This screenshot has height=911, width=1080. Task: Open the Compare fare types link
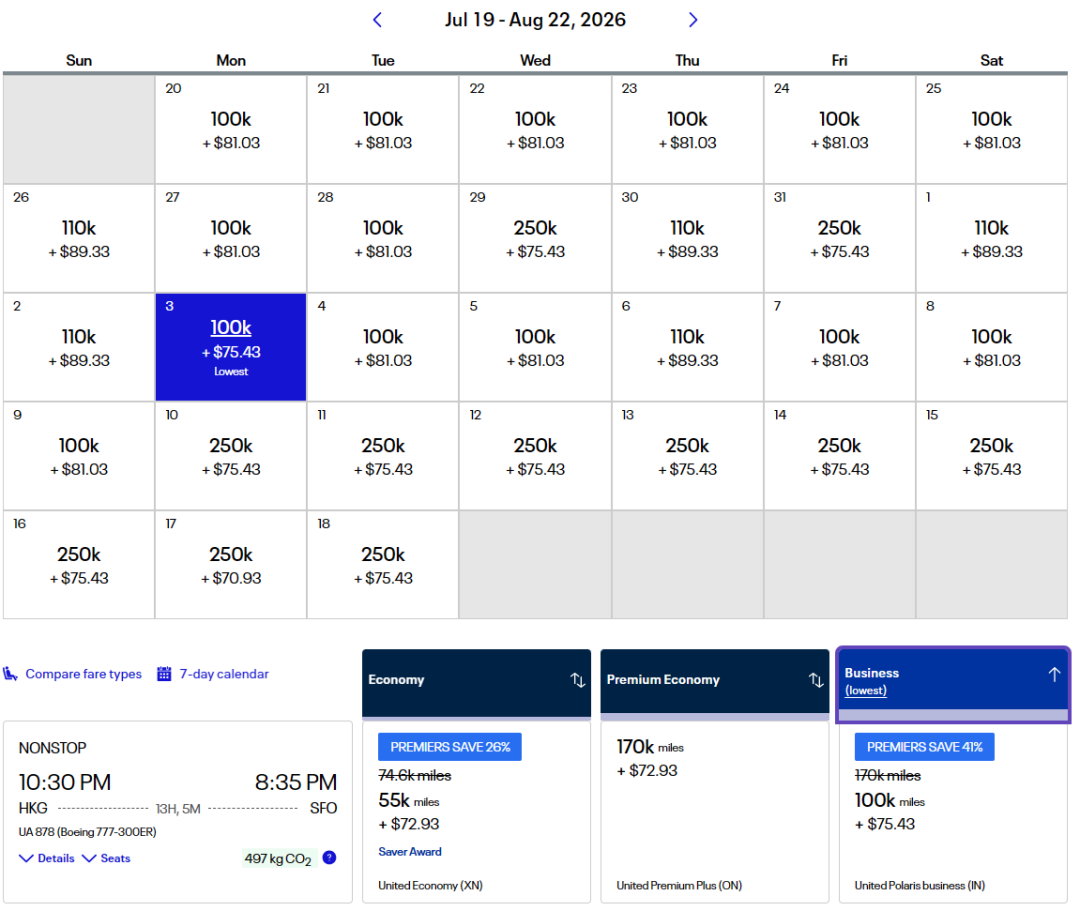pos(83,674)
